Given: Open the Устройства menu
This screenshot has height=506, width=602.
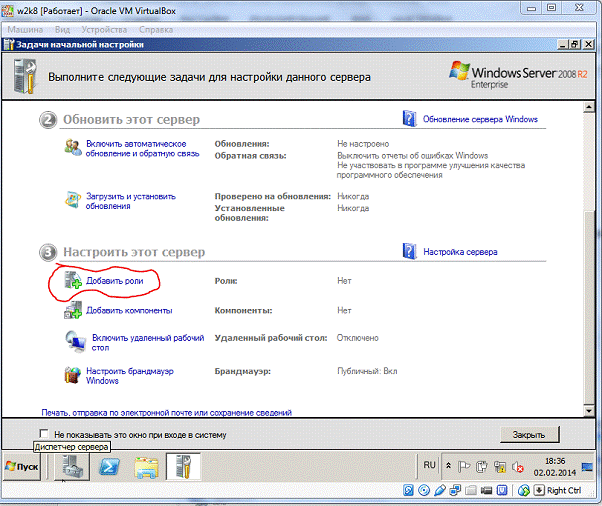Looking at the screenshot, I should pos(104,30).
